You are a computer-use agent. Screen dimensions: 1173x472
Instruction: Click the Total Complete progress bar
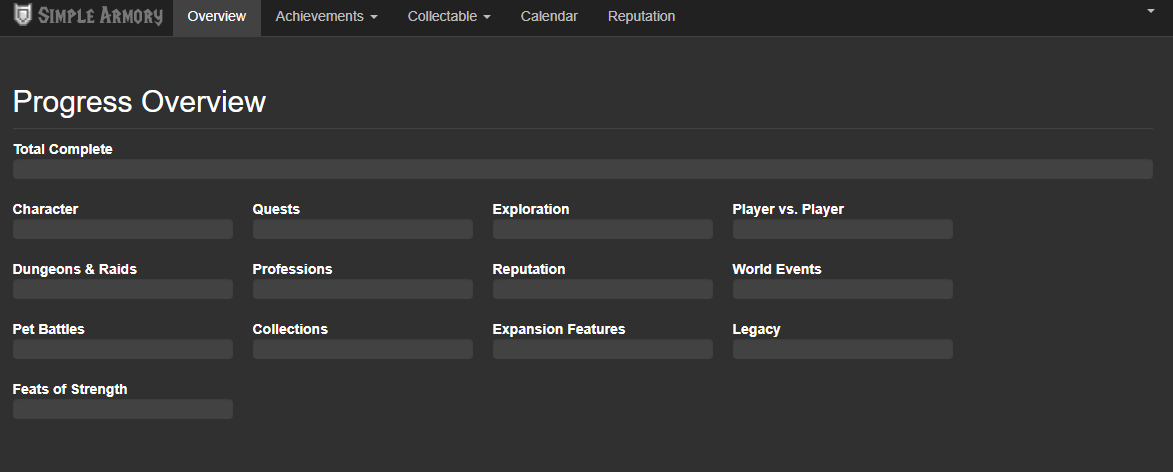click(583, 169)
